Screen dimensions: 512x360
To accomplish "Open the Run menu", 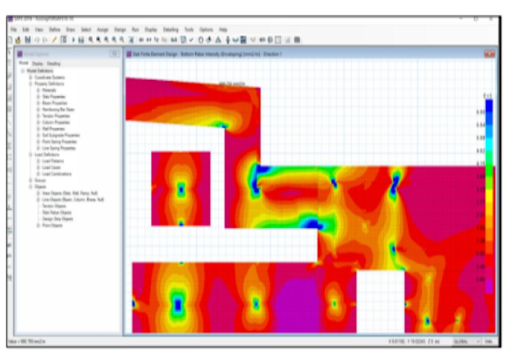I will click(135, 30).
